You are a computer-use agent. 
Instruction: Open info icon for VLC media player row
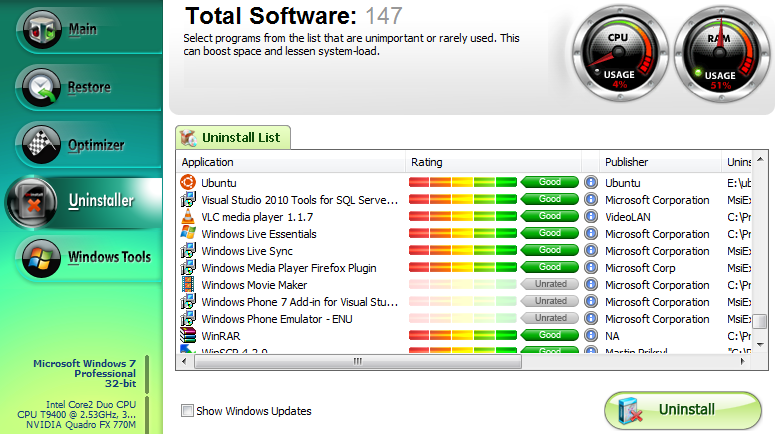click(591, 217)
